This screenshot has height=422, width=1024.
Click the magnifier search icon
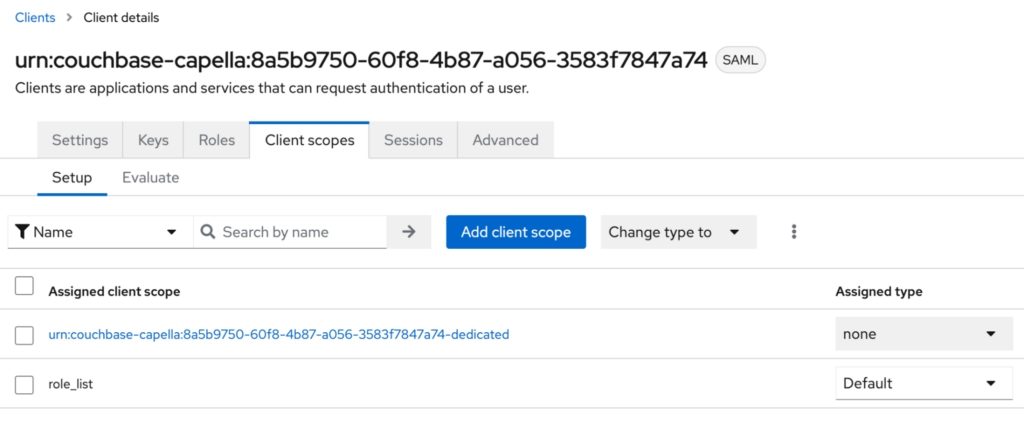208,232
